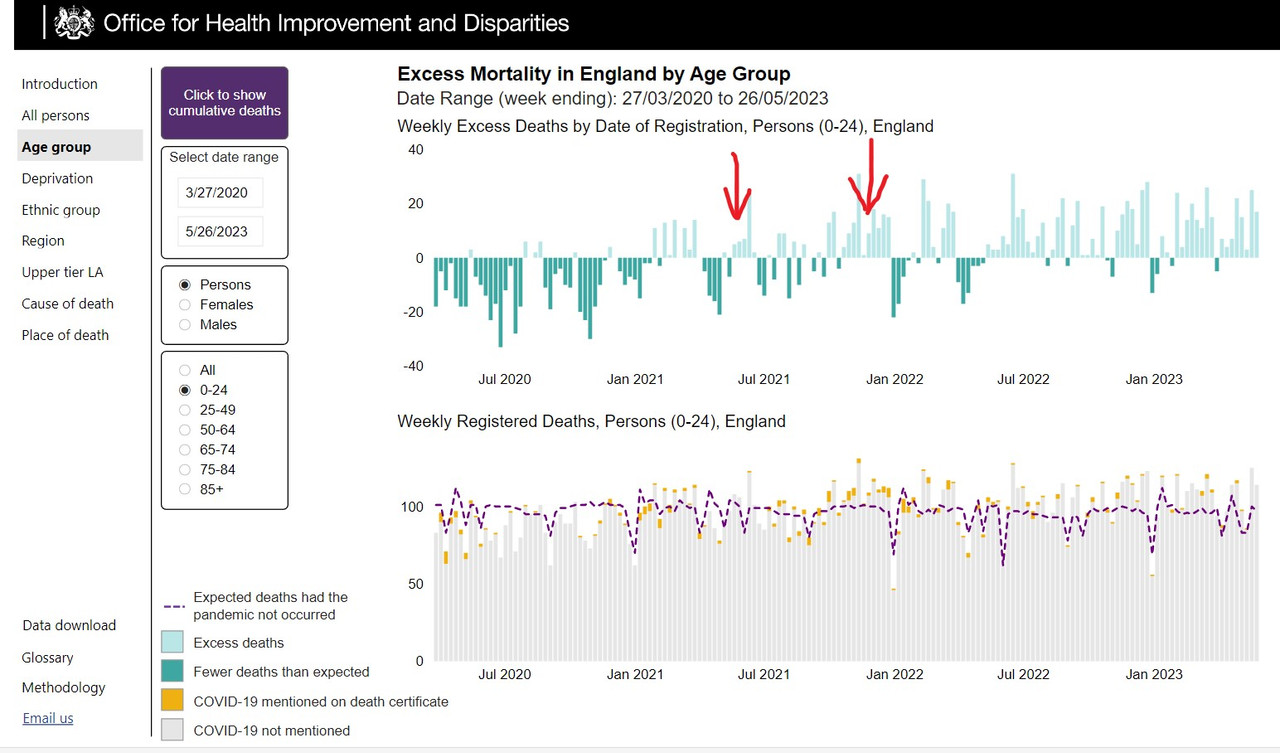Open the Data download page

[x=69, y=626]
